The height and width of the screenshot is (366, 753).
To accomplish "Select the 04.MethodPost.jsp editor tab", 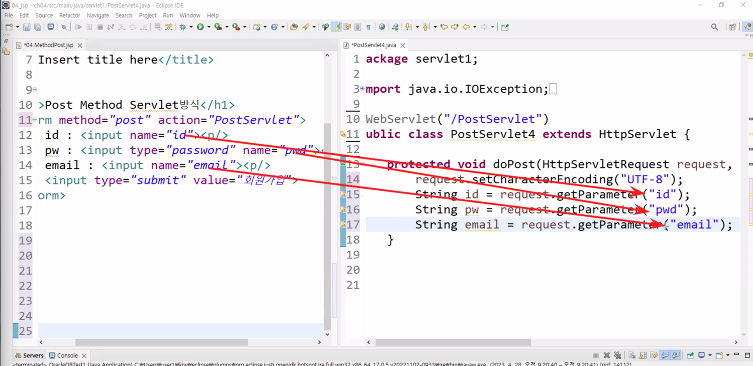I will (48, 45).
